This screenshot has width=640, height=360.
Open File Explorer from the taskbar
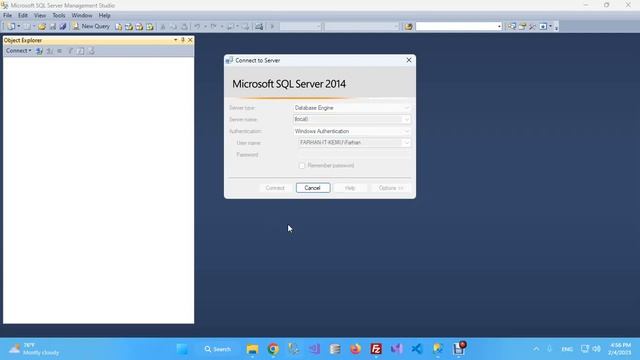(x=253, y=349)
